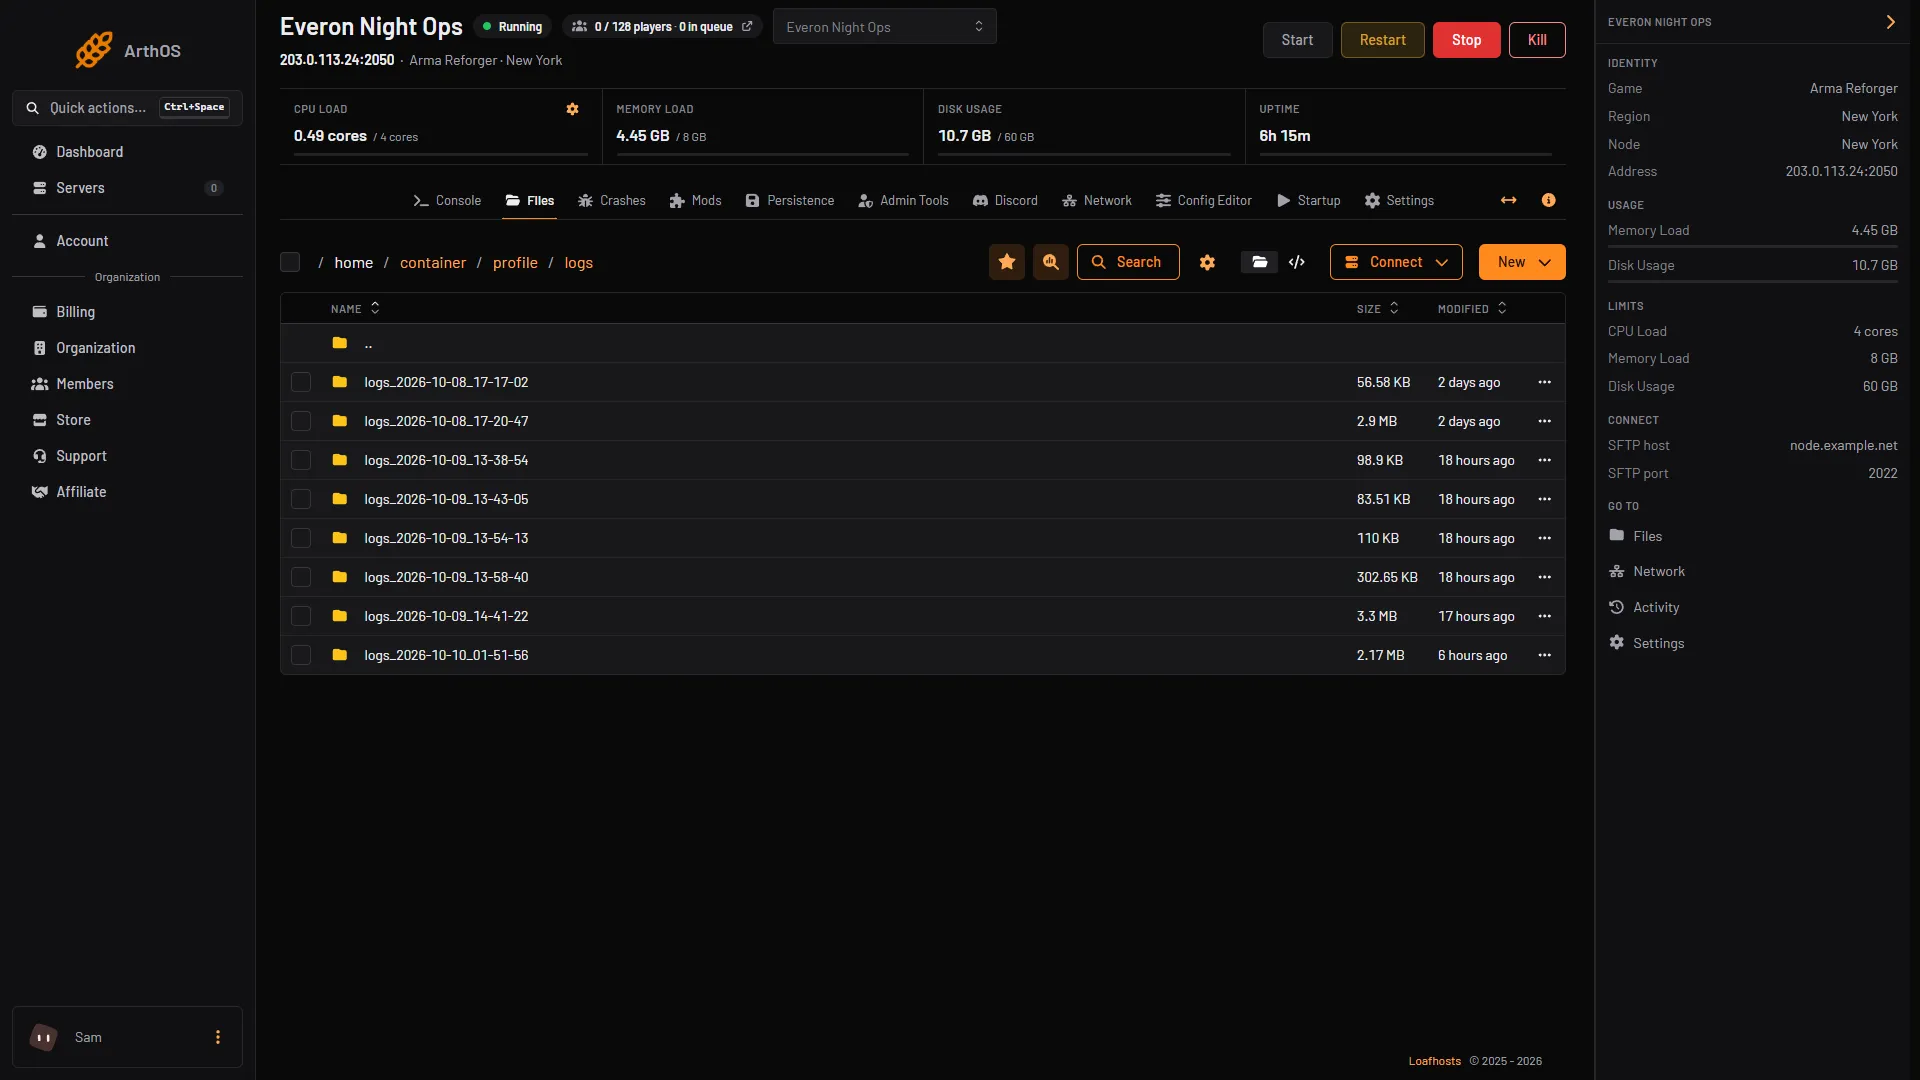The image size is (1920, 1080).
Task: Toggle the select-all files checkbox
Action: (290, 262)
